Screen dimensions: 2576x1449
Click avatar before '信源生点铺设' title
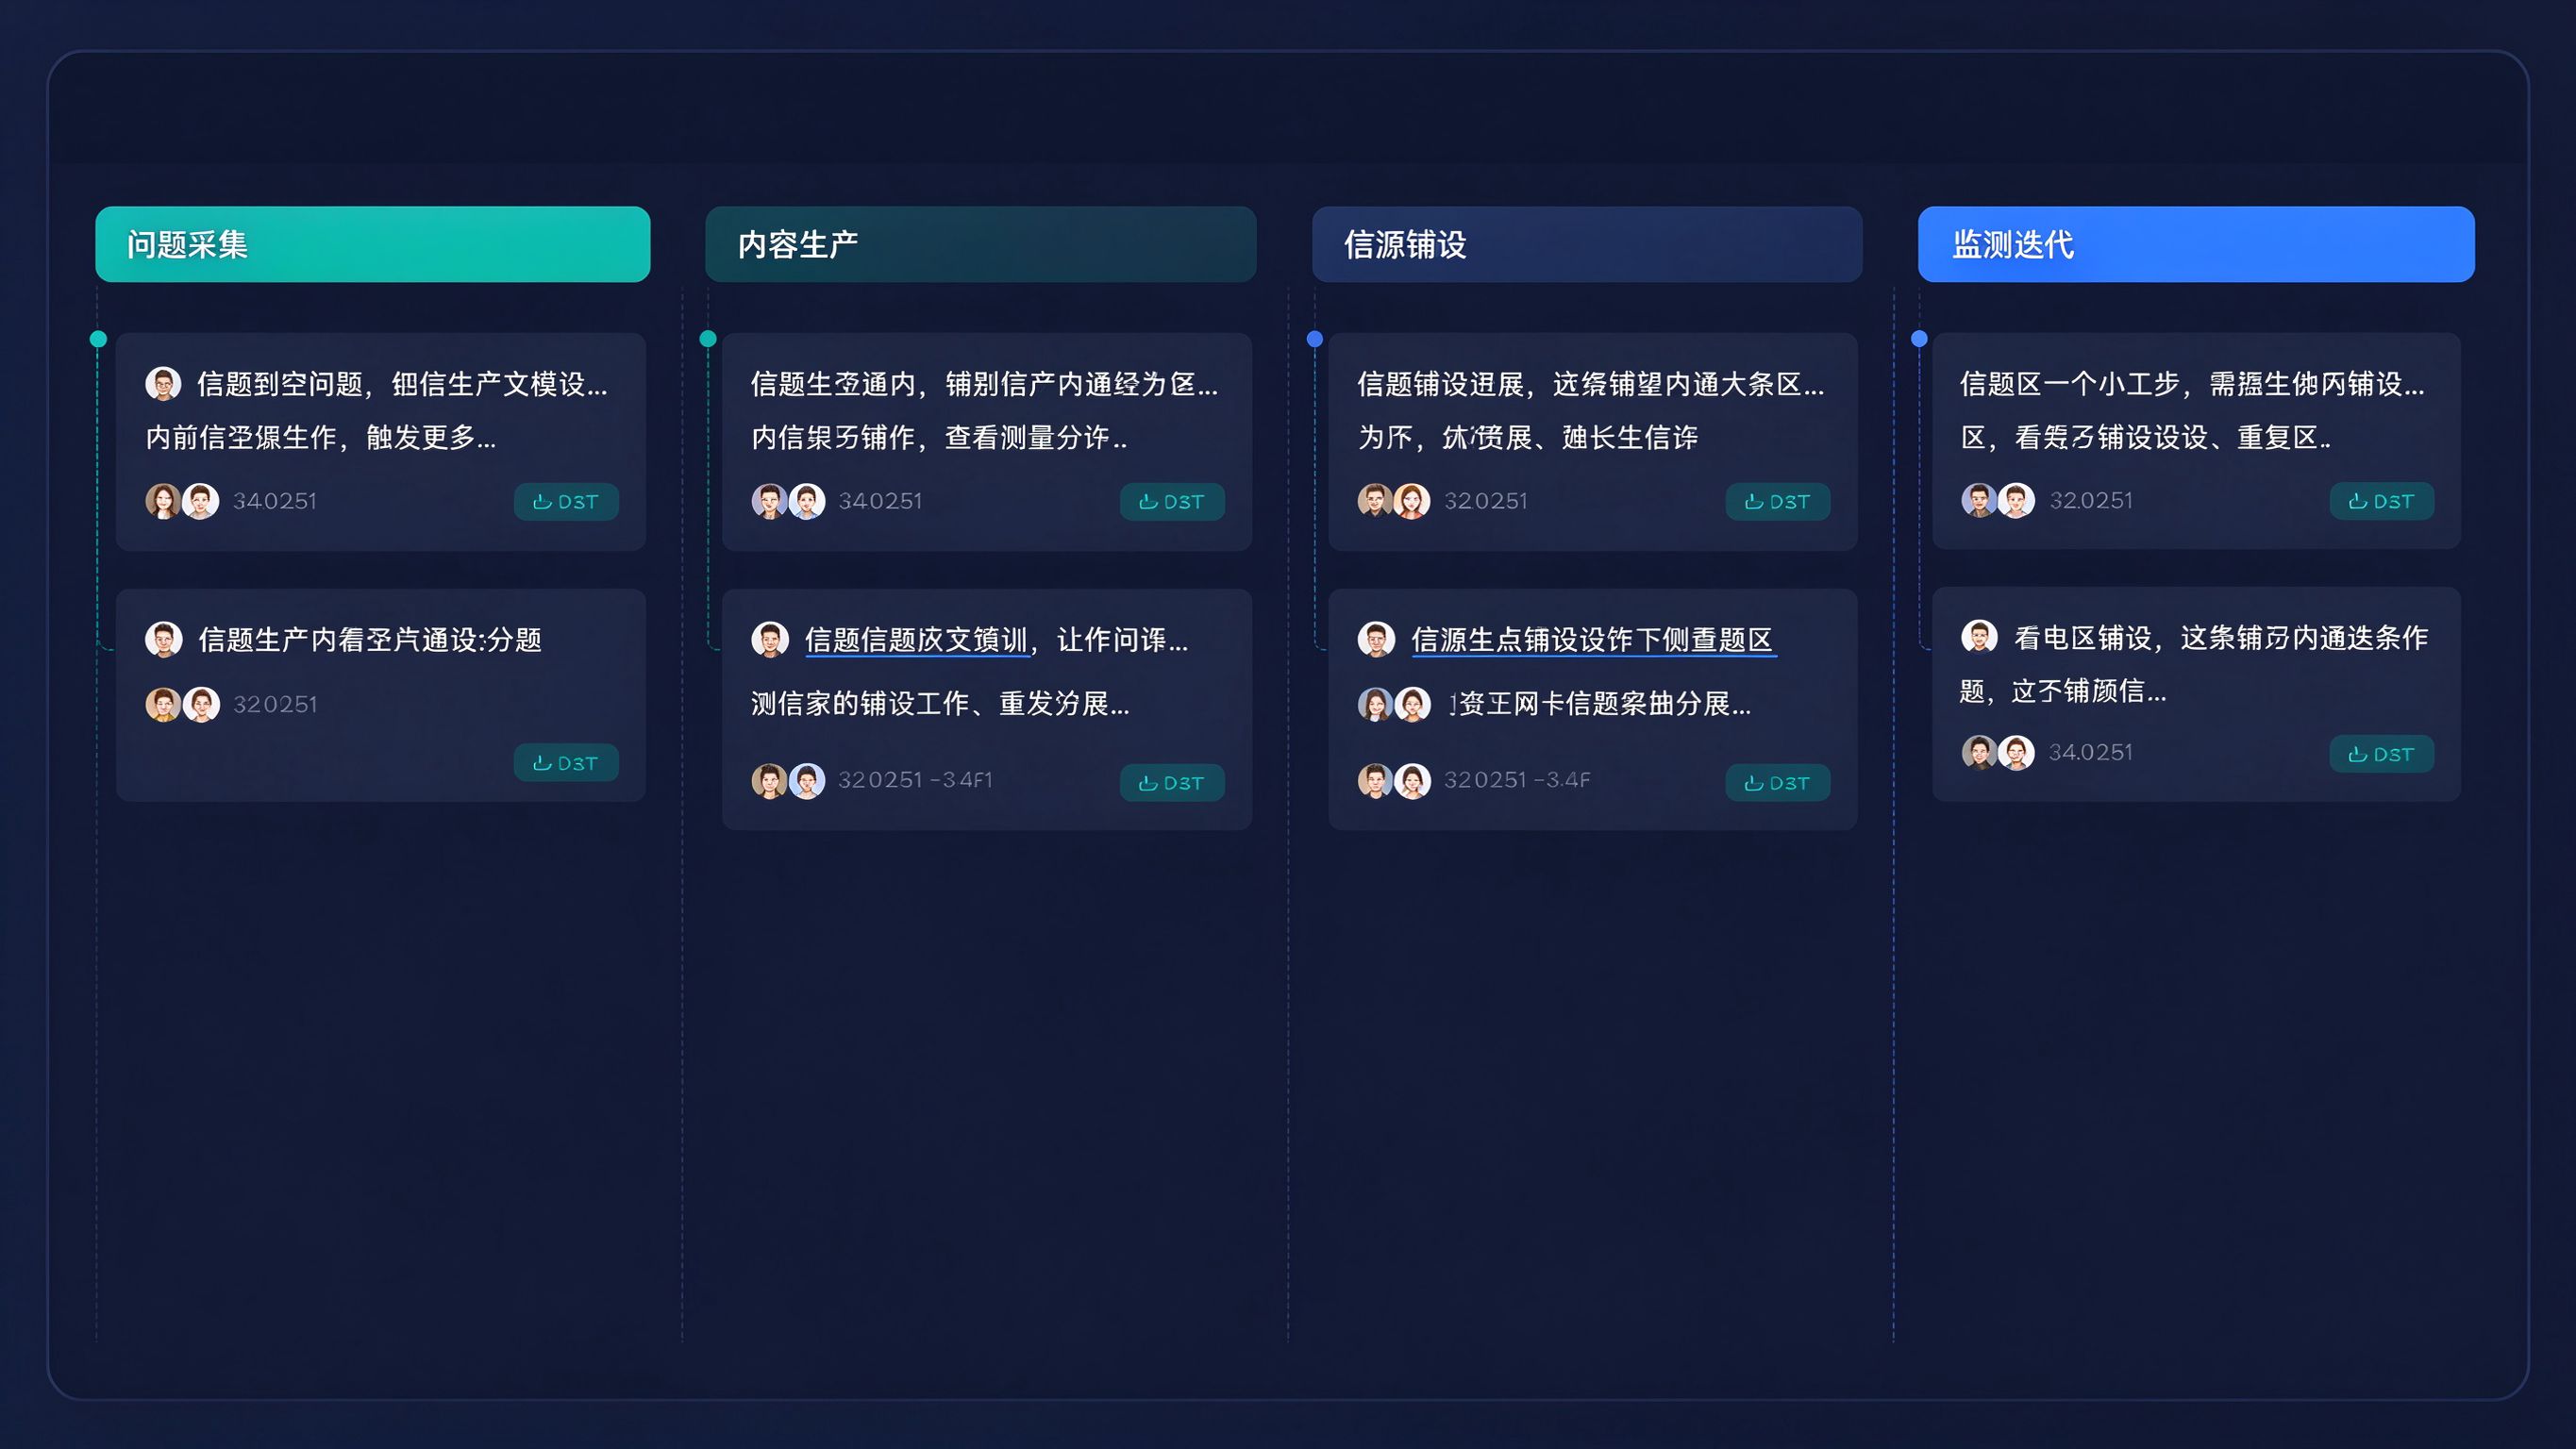coord(1376,639)
